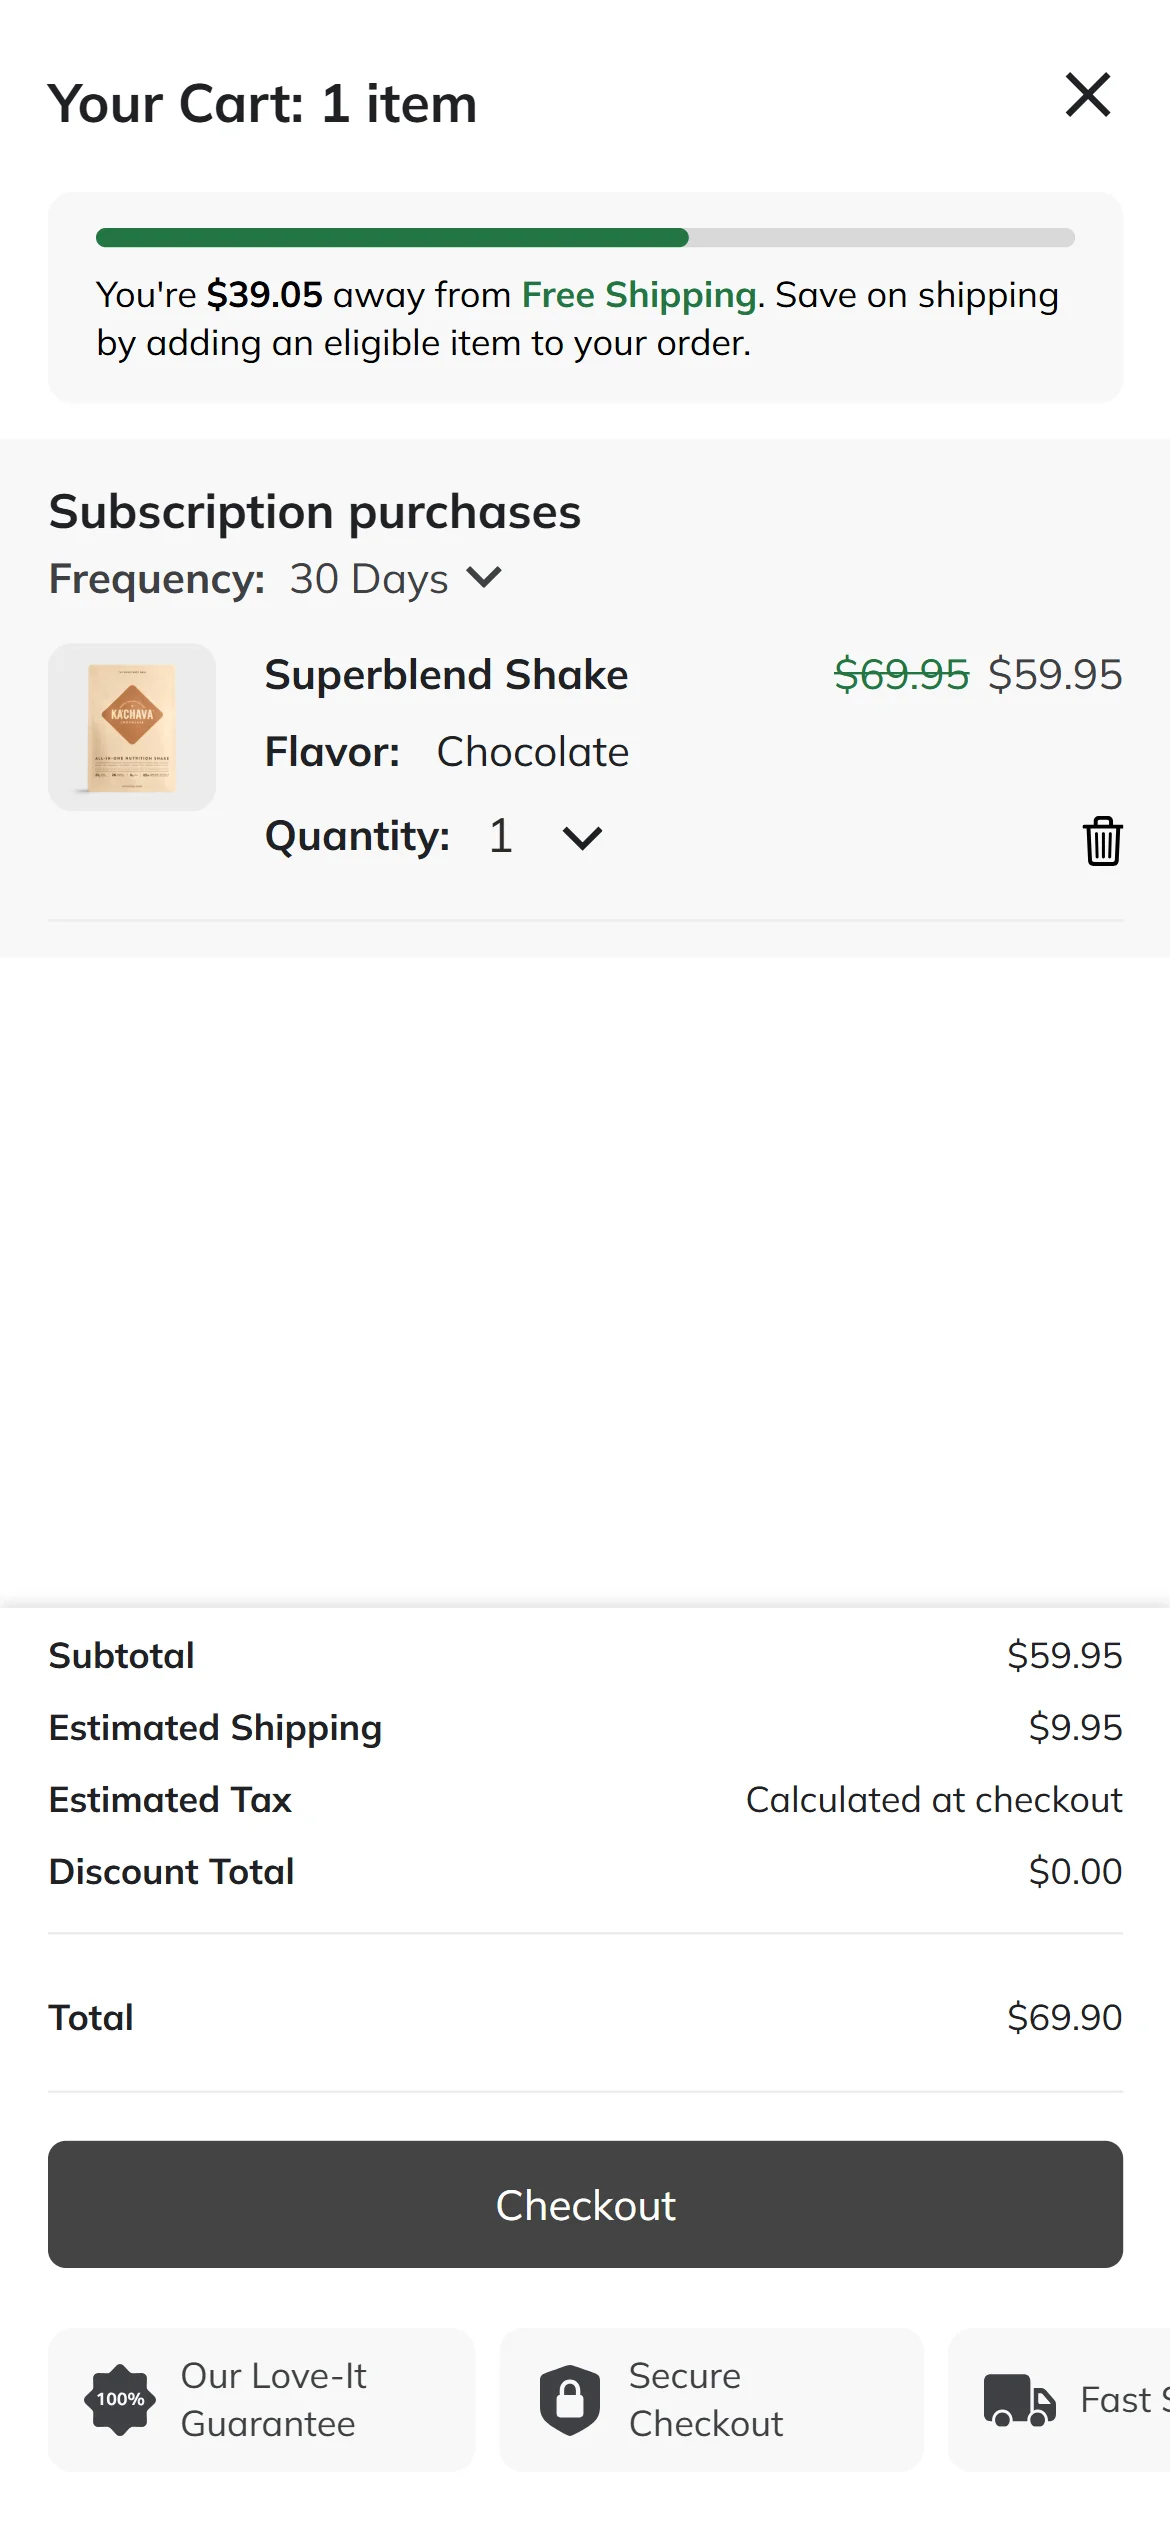Viewport: 1170px width, 2532px height.
Task: Click the free shipping progress bar
Action: coord(585,238)
